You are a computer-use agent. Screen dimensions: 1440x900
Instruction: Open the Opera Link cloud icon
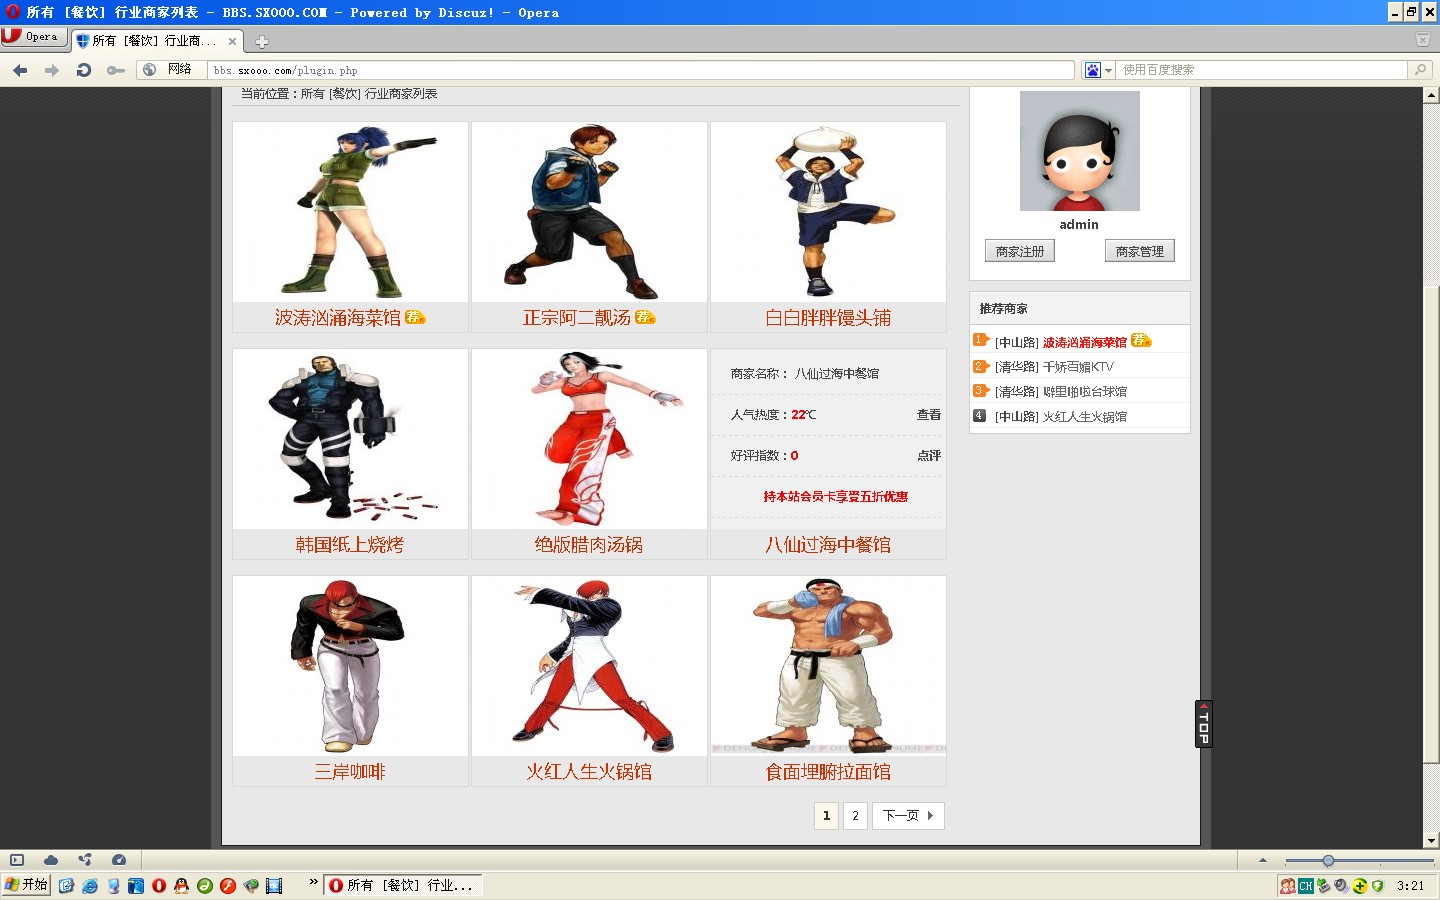click(51, 860)
